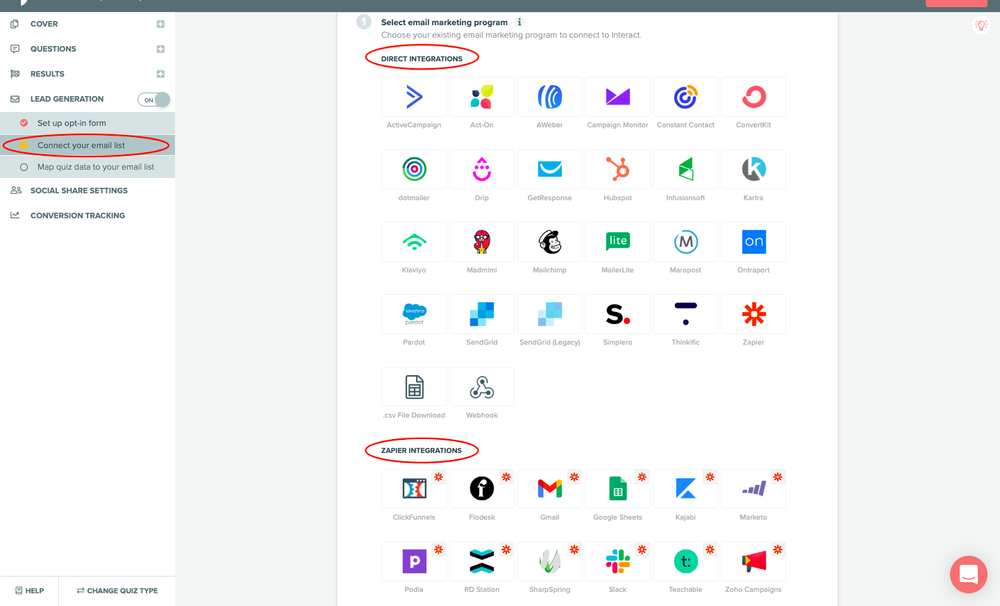This screenshot has height=606, width=1000.
Task: Open Lead Generation menu item
Action: (67, 99)
